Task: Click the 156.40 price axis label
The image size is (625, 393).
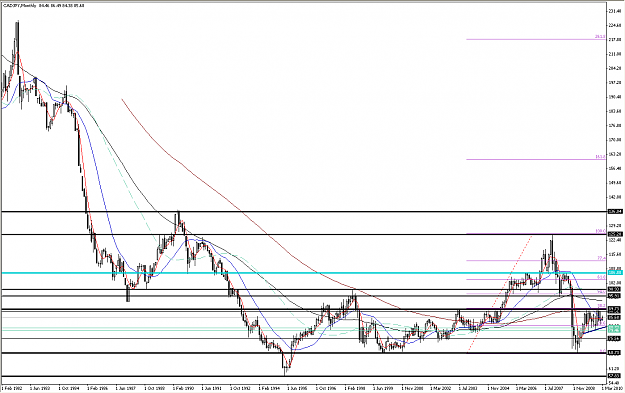Action: coord(614,168)
